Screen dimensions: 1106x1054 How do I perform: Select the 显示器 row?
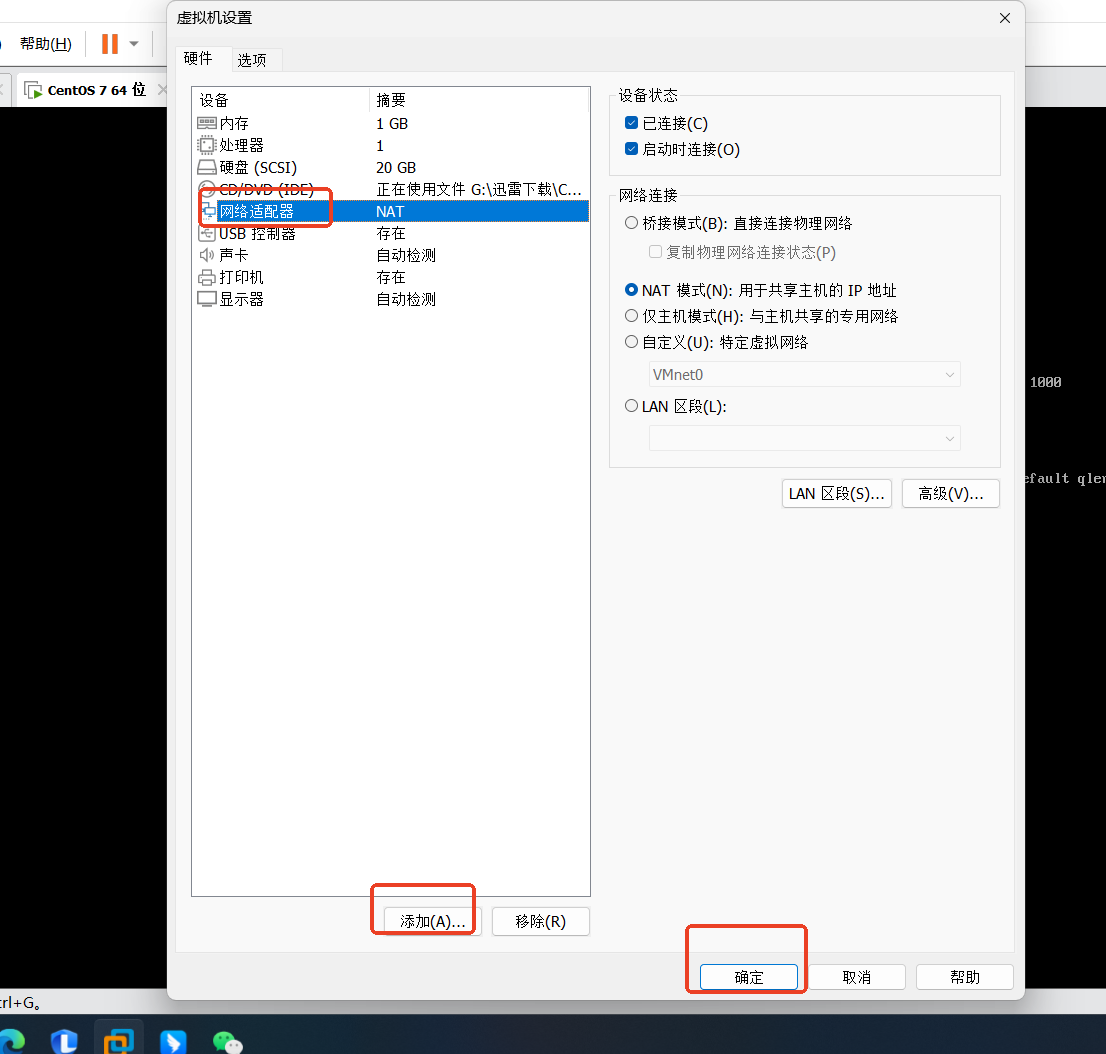[391, 299]
